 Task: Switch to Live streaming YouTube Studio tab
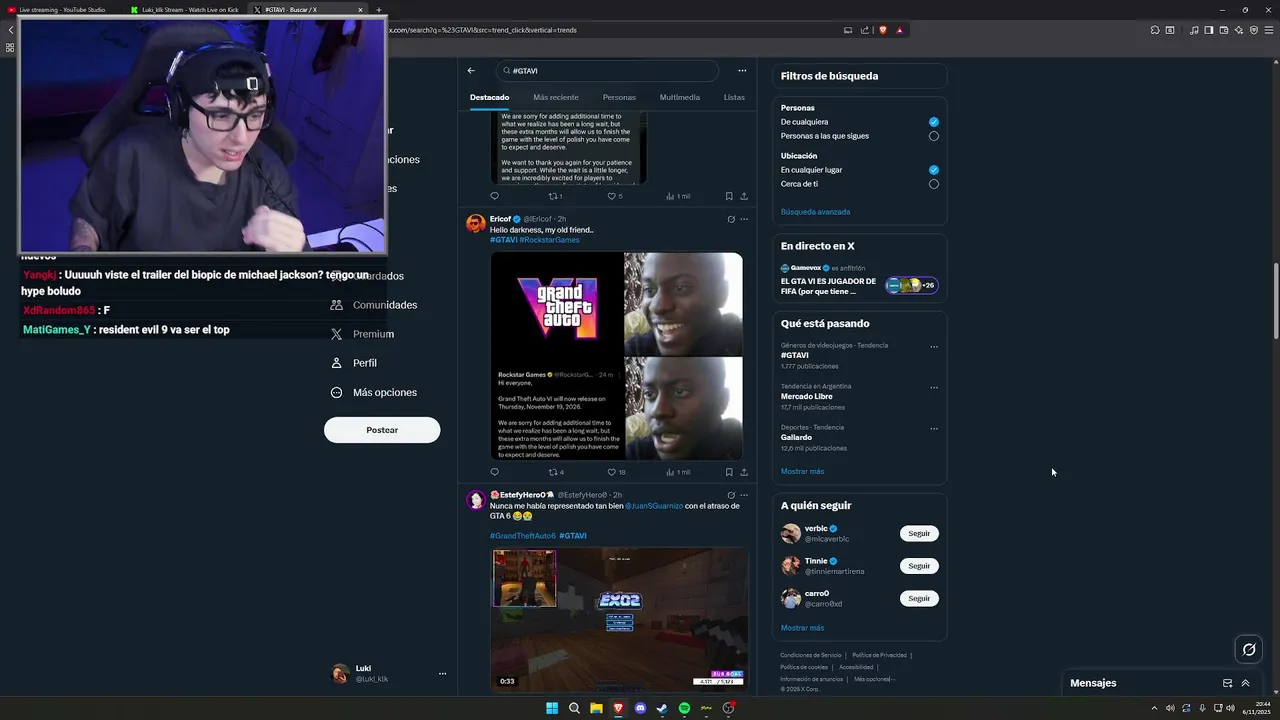61,10
